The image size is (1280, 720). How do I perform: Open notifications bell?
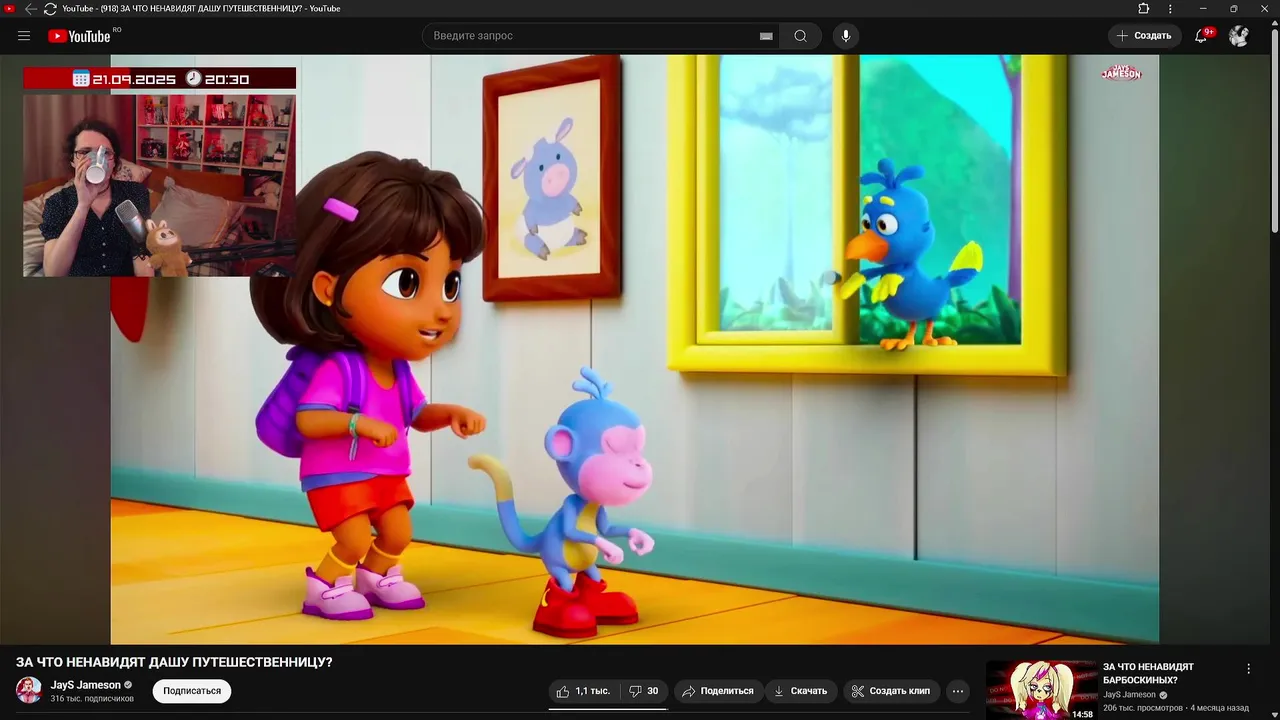pos(1202,36)
